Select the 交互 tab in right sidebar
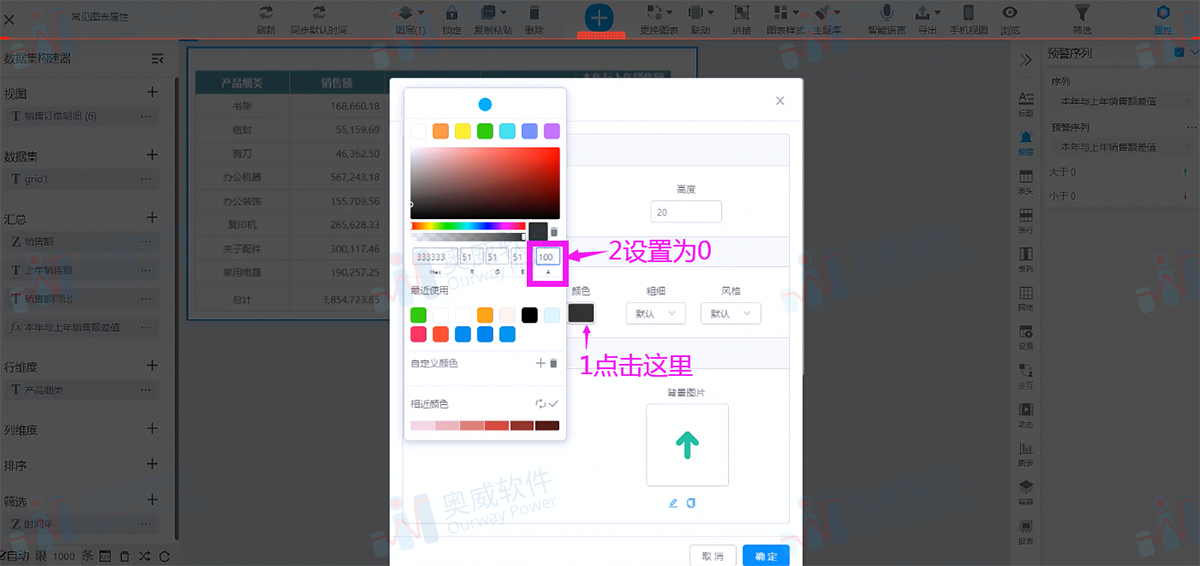Viewport: 1200px width, 566px height. pos(1026,376)
